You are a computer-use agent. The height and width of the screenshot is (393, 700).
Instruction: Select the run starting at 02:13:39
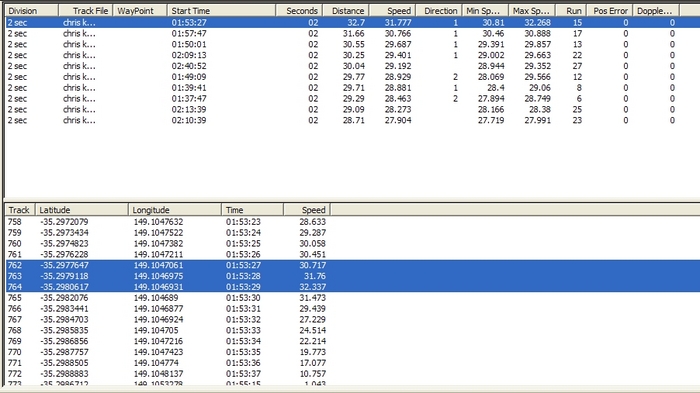(x=353, y=109)
